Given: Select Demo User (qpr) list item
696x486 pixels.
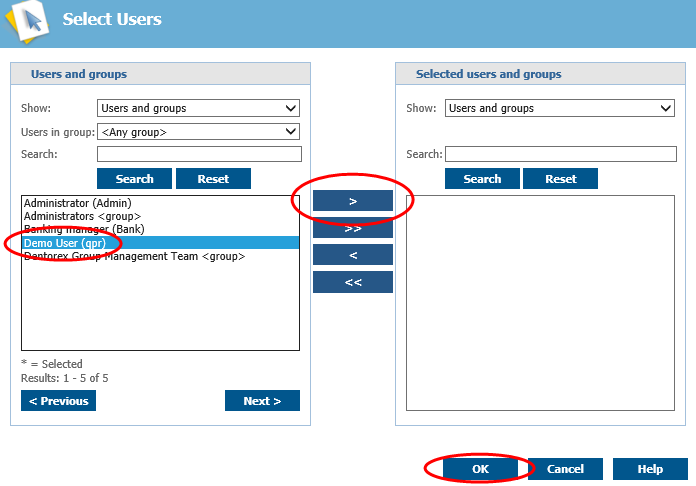Looking at the screenshot, I should [65, 243].
